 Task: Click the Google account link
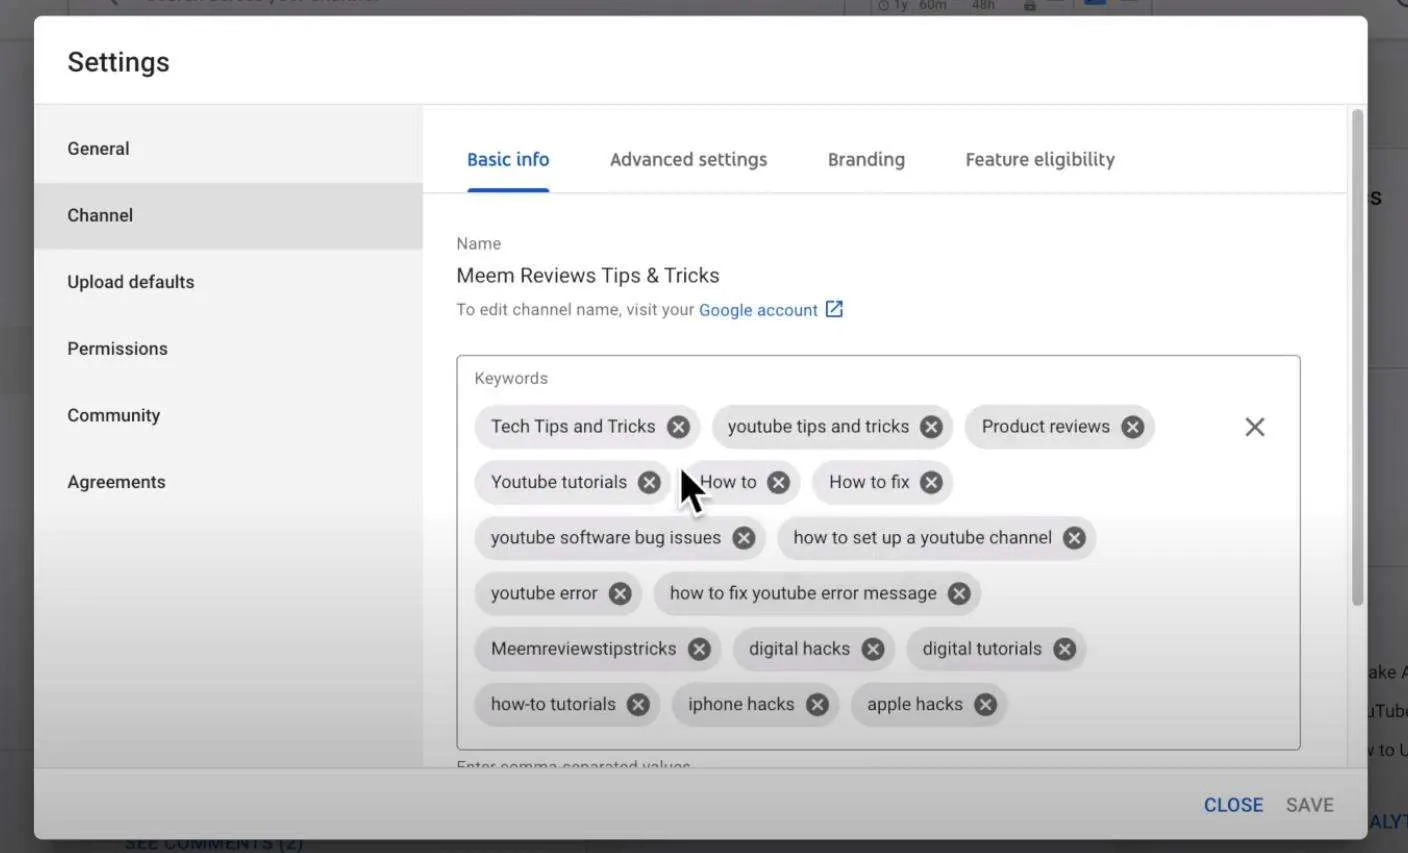[x=758, y=310]
